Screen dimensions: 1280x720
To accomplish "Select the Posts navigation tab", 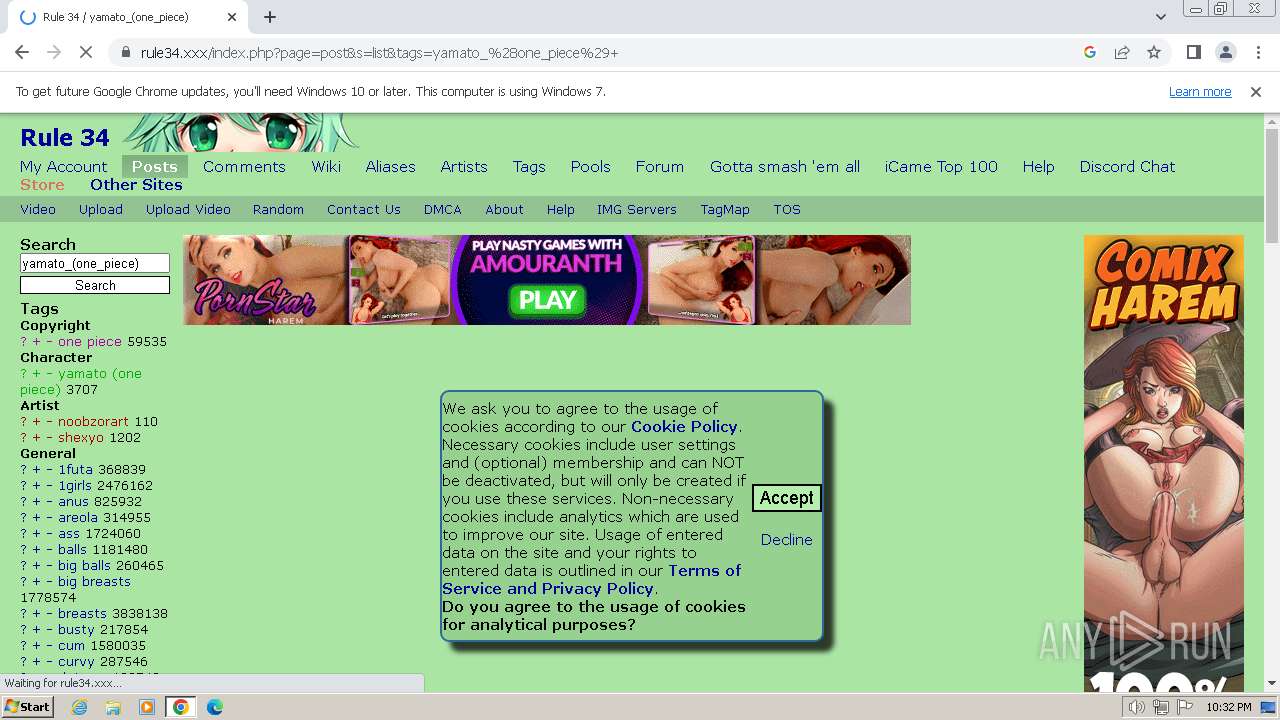I will point(155,167).
